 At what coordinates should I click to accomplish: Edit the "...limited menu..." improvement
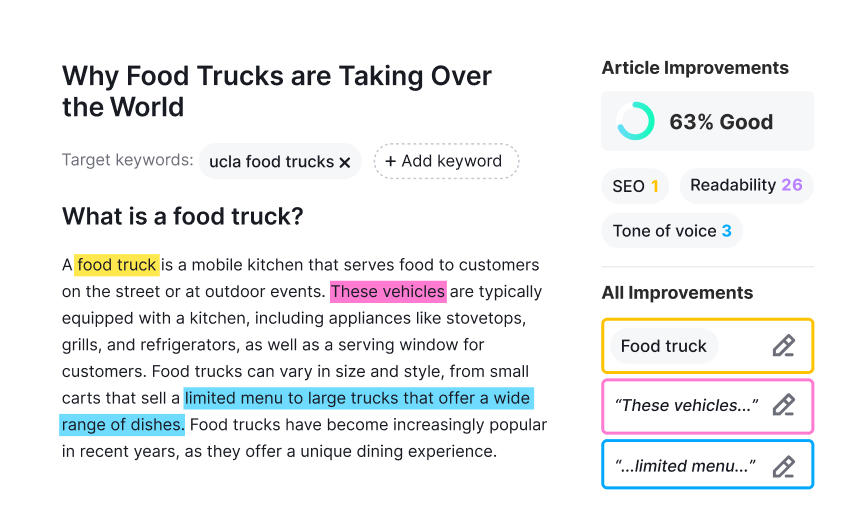pyautogui.click(x=783, y=465)
